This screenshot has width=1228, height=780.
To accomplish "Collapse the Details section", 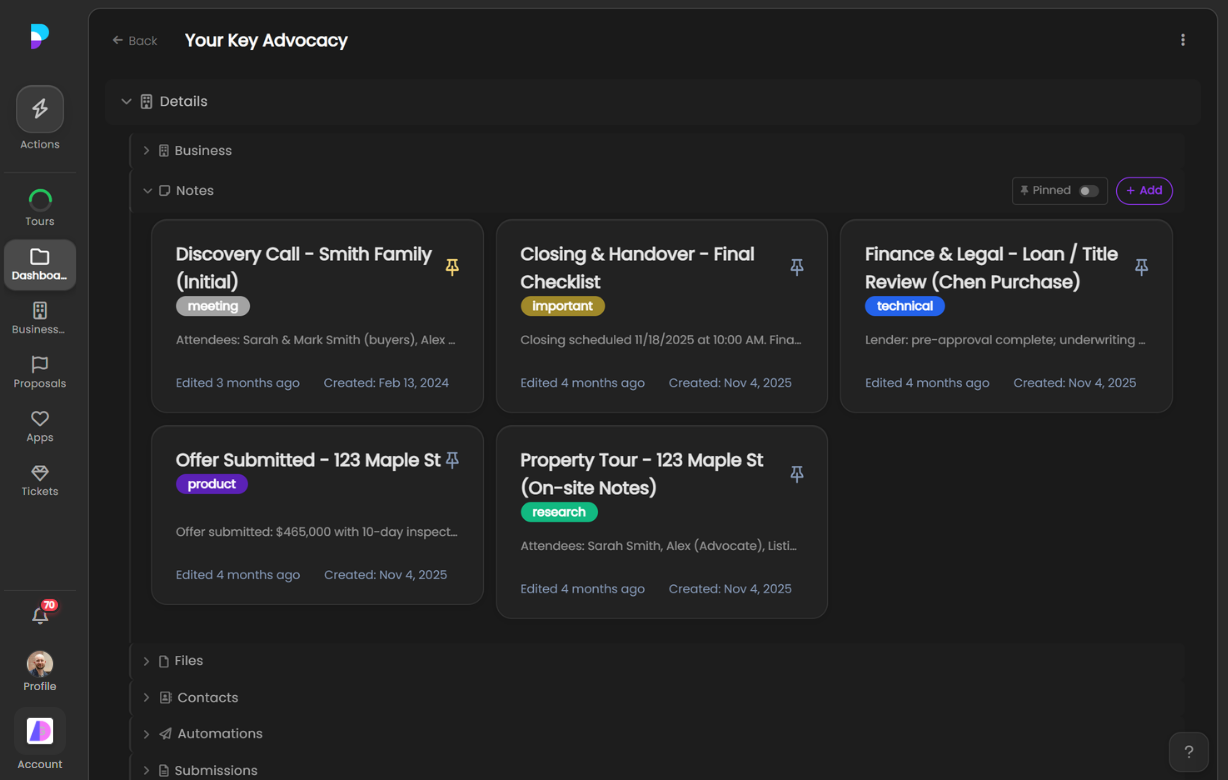I will (x=126, y=102).
